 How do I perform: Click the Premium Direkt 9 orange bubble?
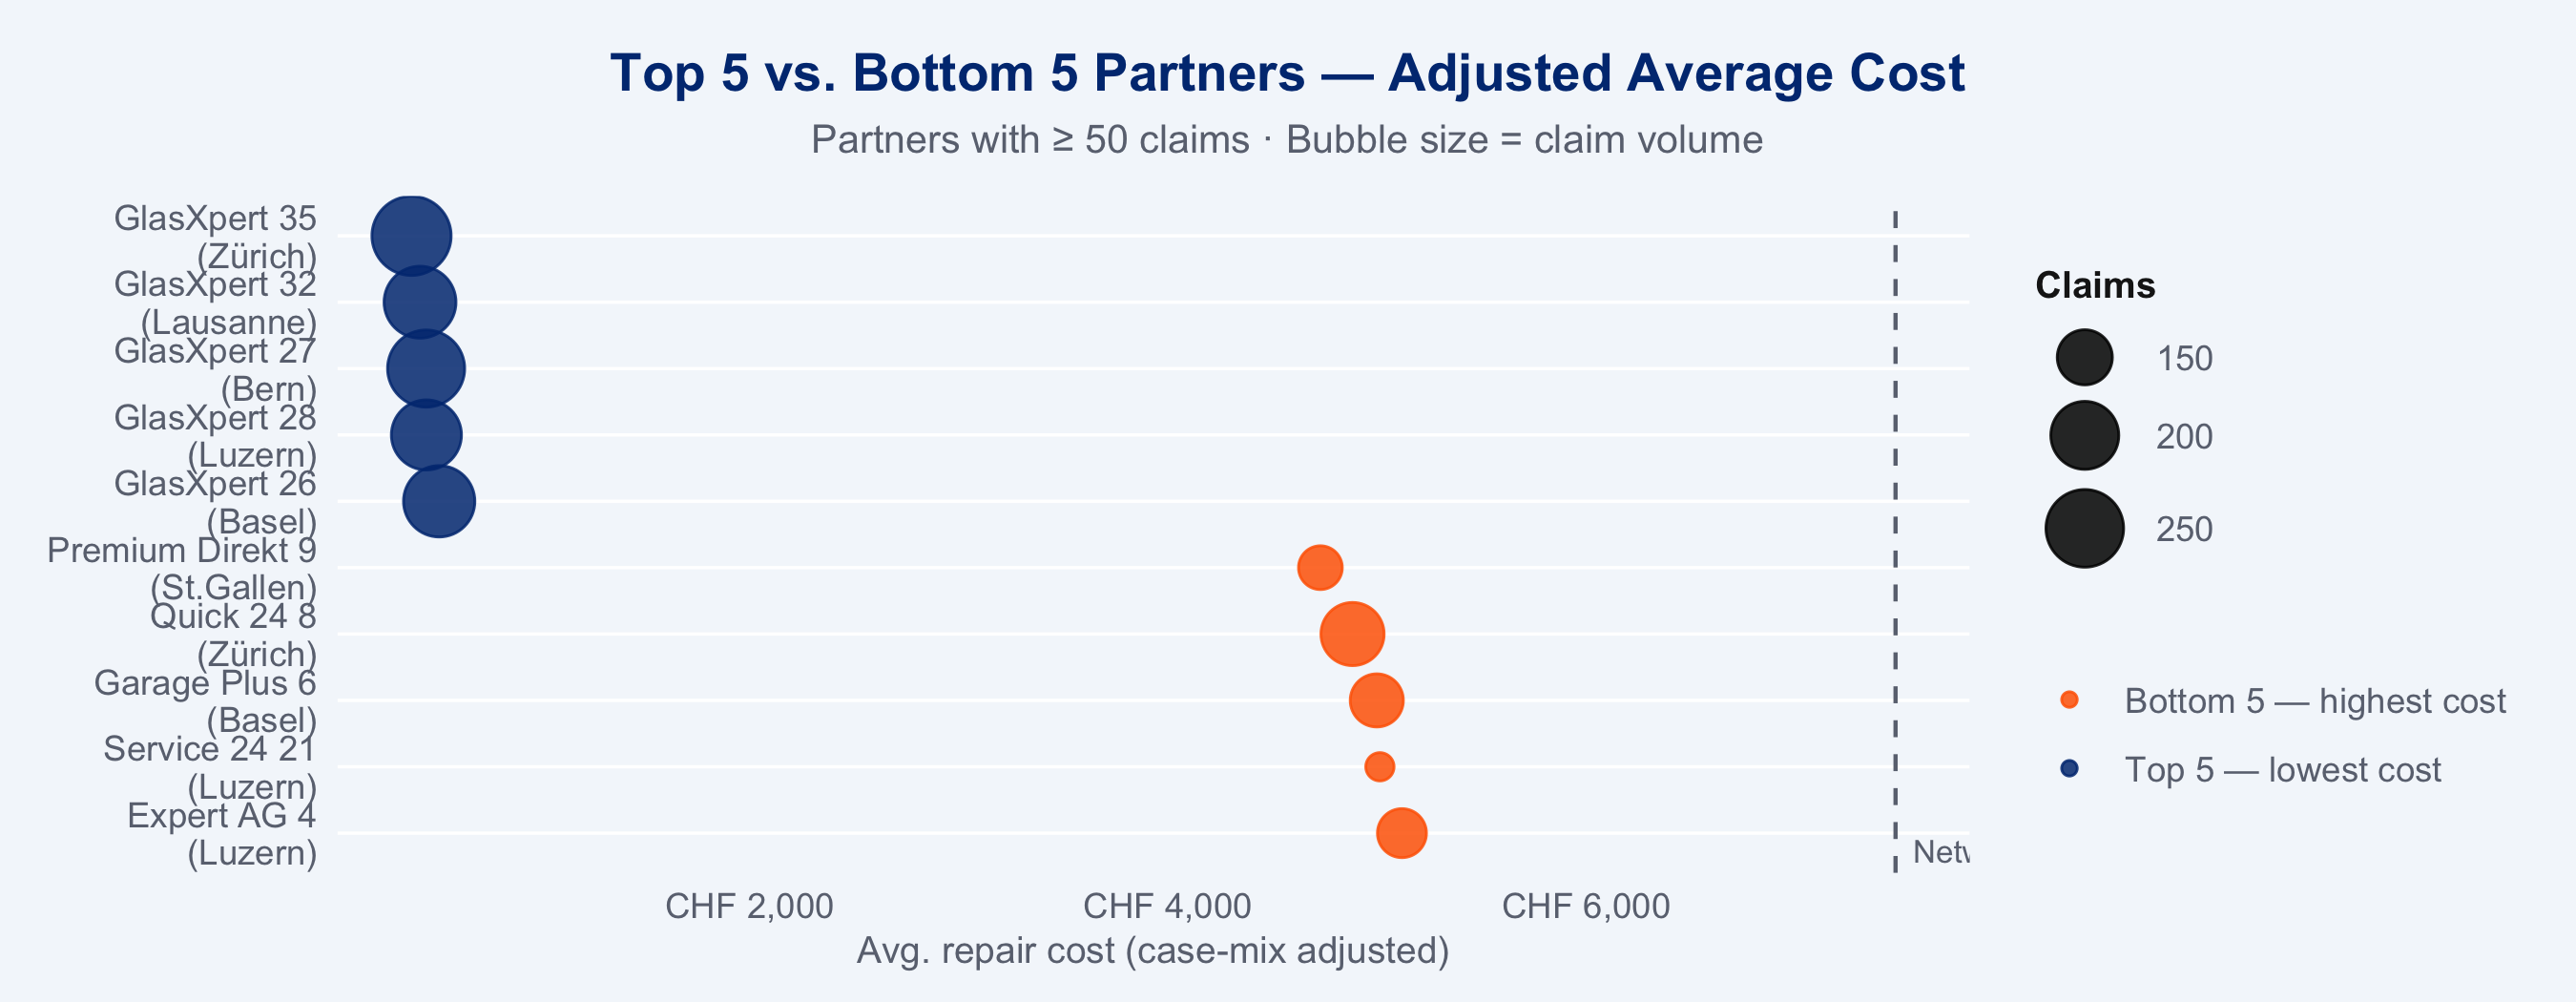1320,568
